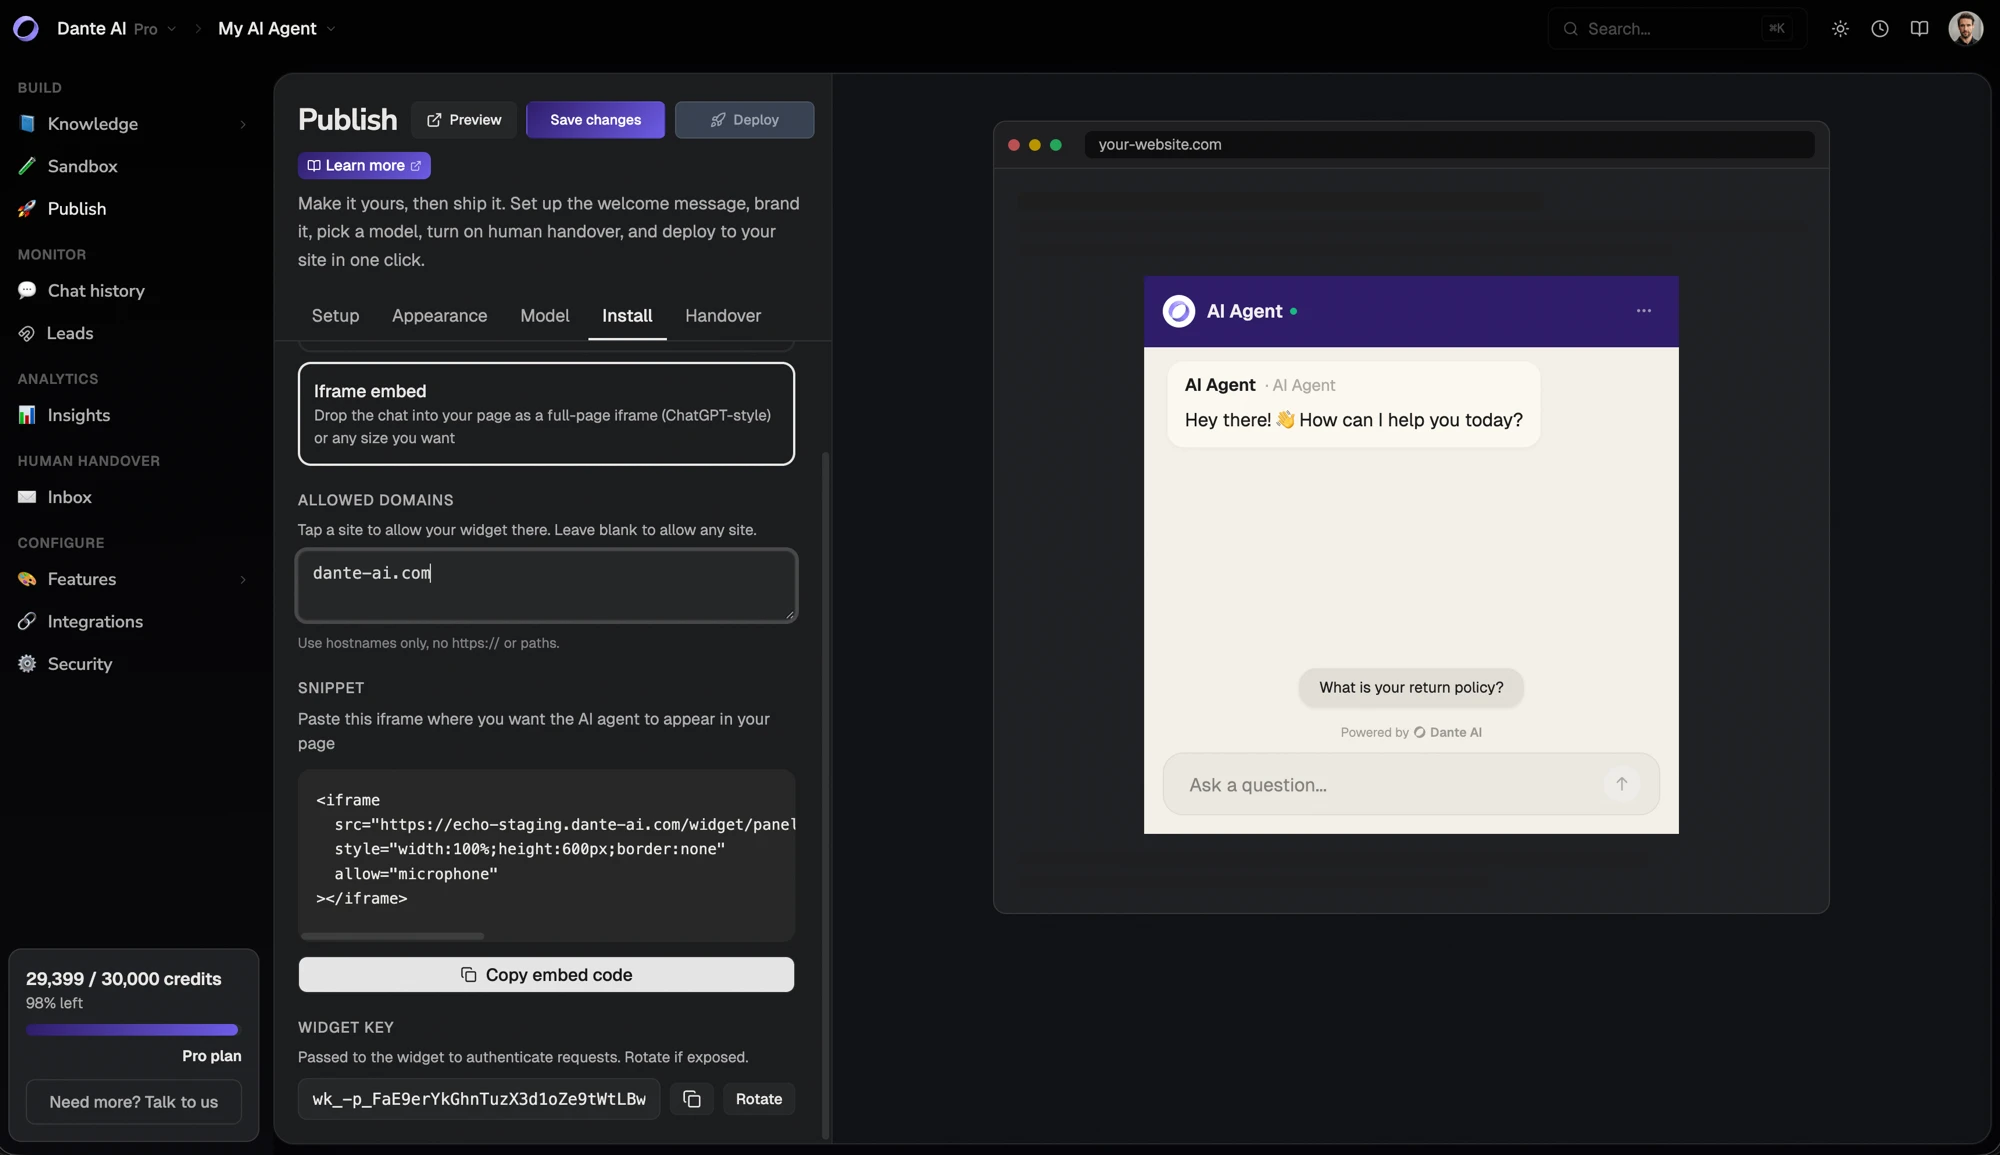Image resolution: width=2000 pixels, height=1155 pixels.
Task: Switch to the Handover tab
Action: point(723,316)
